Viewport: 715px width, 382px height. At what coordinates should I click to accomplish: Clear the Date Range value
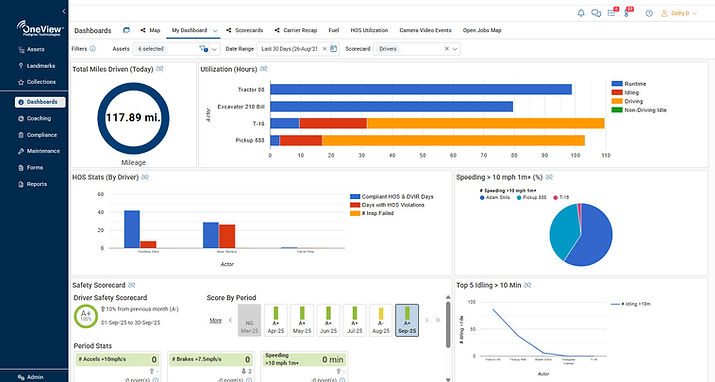(324, 49)
